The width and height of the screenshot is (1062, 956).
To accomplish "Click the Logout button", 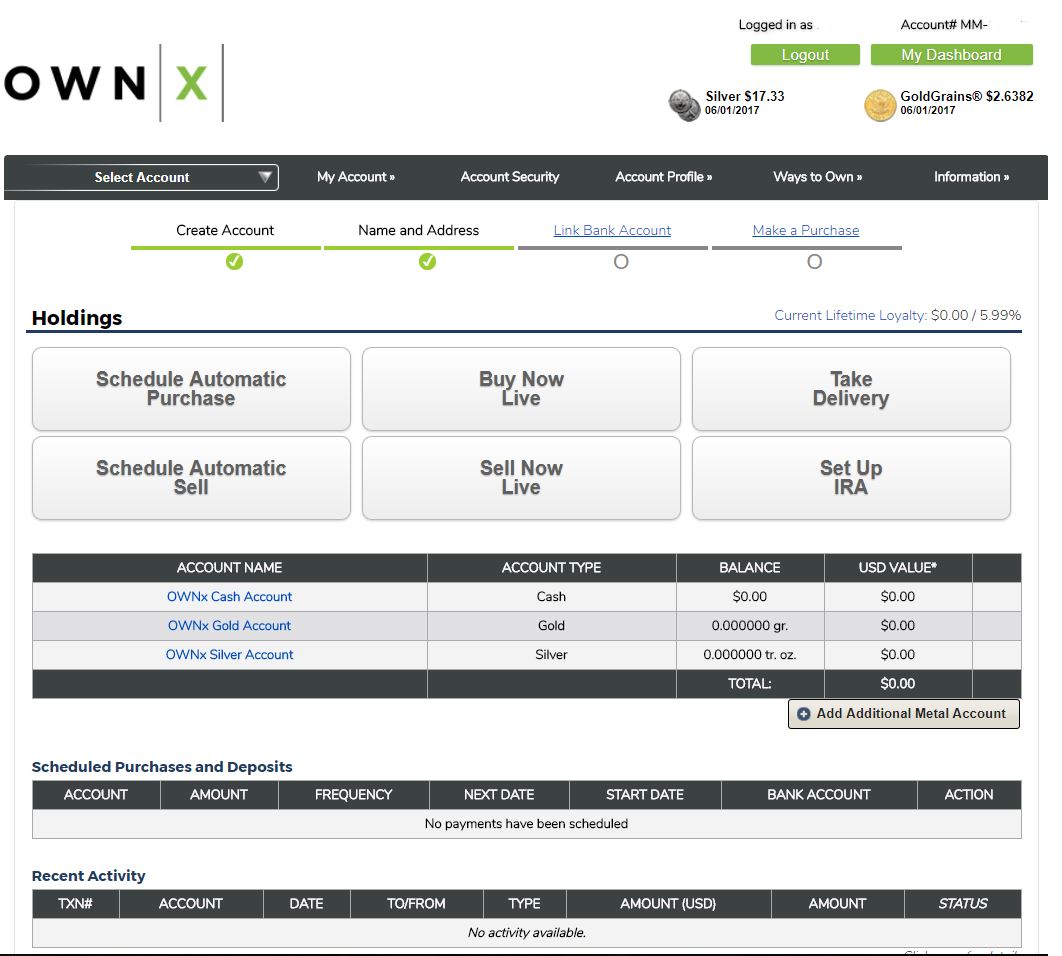I will tap(805, 55).
